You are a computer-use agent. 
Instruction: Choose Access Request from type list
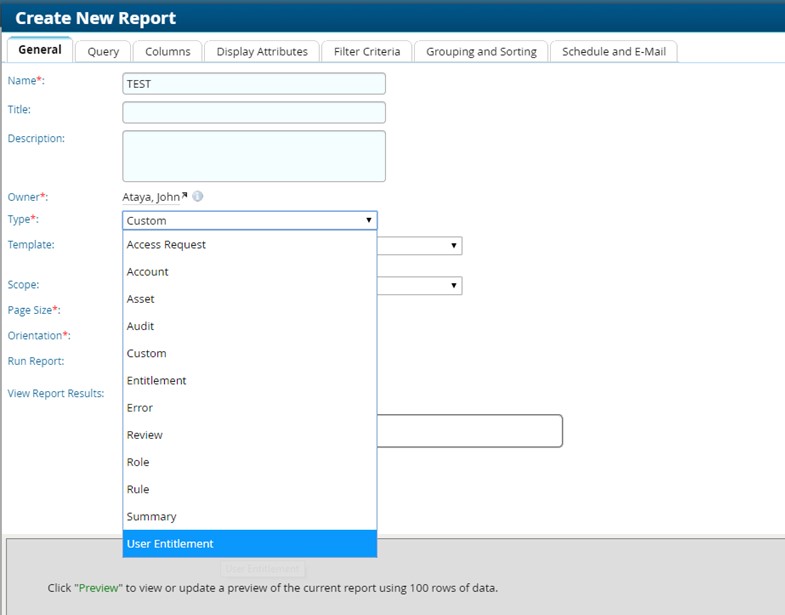166,245
